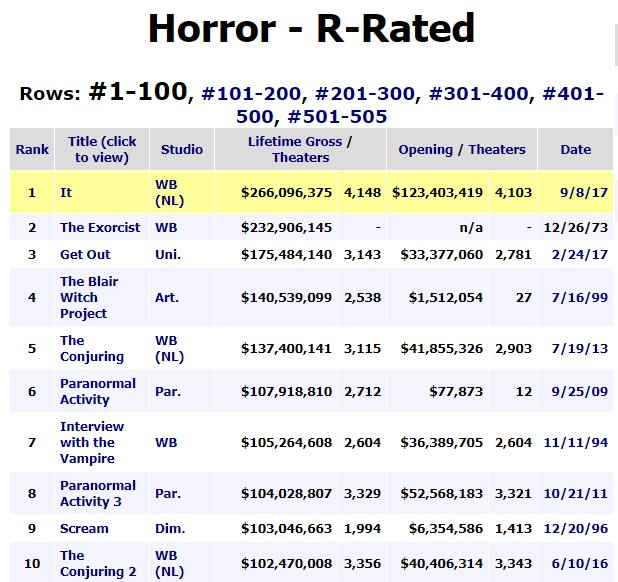The height and width of the screenshot is (582, 618).
Task: Open 'The Blair Witch Project' page
Action: tap(89, 297)
